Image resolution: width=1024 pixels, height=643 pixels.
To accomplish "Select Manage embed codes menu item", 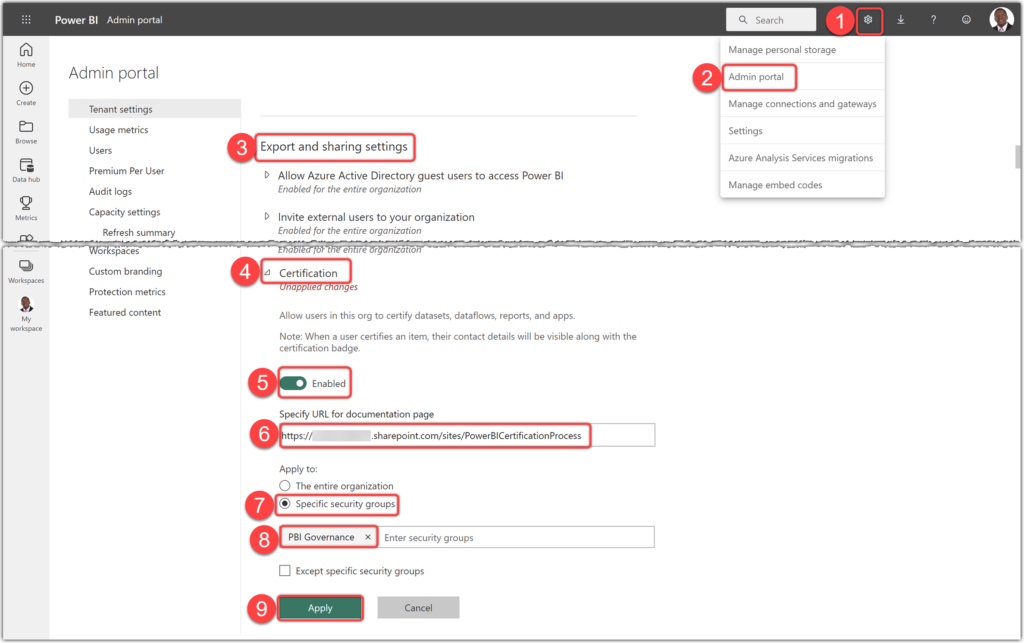I will [802, 185].
